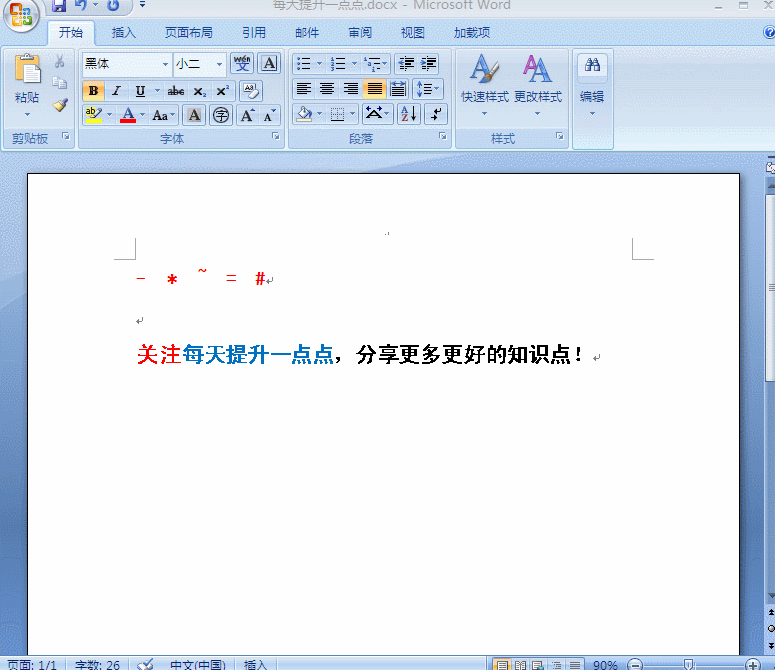
Task: Expand underline style dropdown arrow
Action: pos(157,91)
